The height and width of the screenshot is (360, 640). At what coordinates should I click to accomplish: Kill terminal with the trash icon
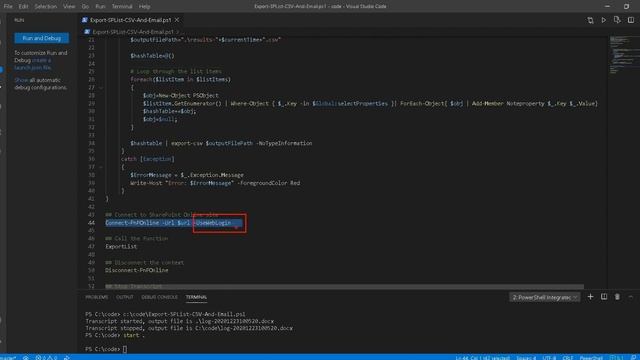click(617, 297)
